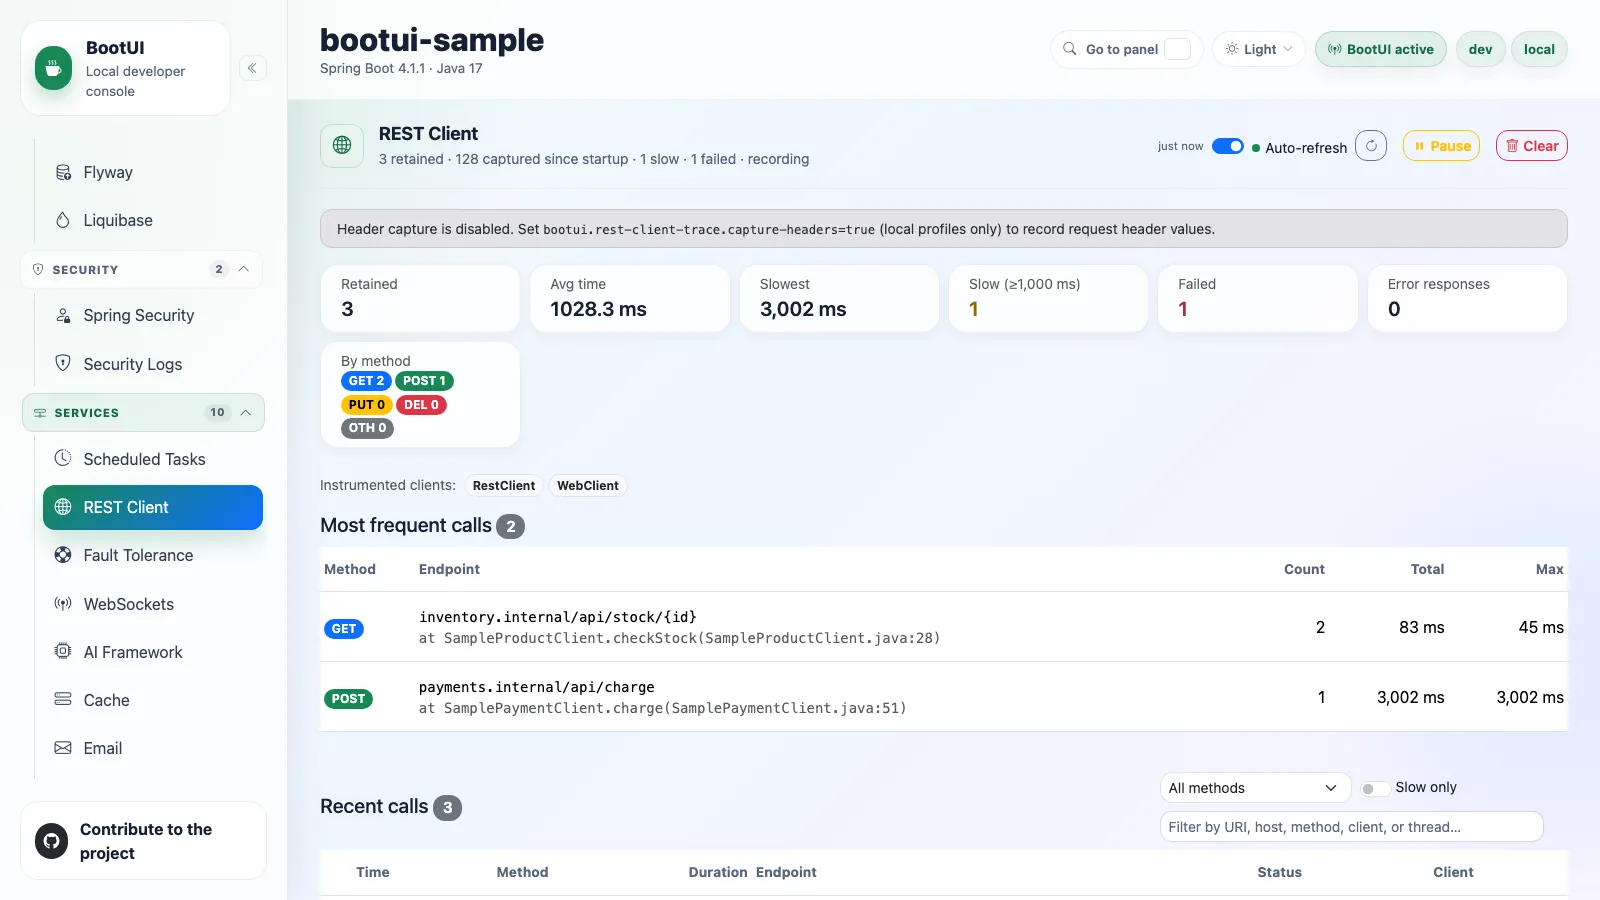This screenshot has width=1600, height=900.
Task: Click the Pause recording button
Action: [x=1441, y=146]
